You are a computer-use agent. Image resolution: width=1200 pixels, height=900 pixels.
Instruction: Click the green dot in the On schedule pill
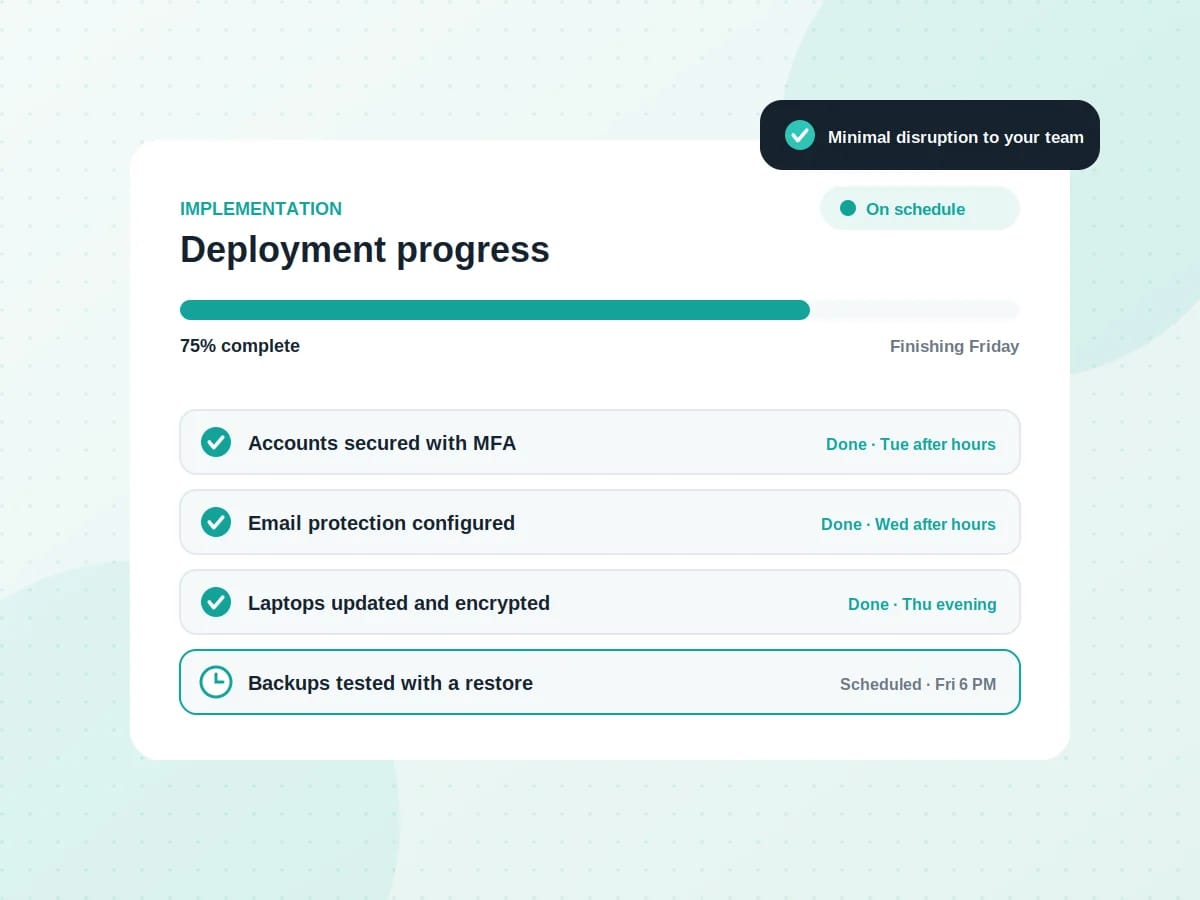click(848, 208)
